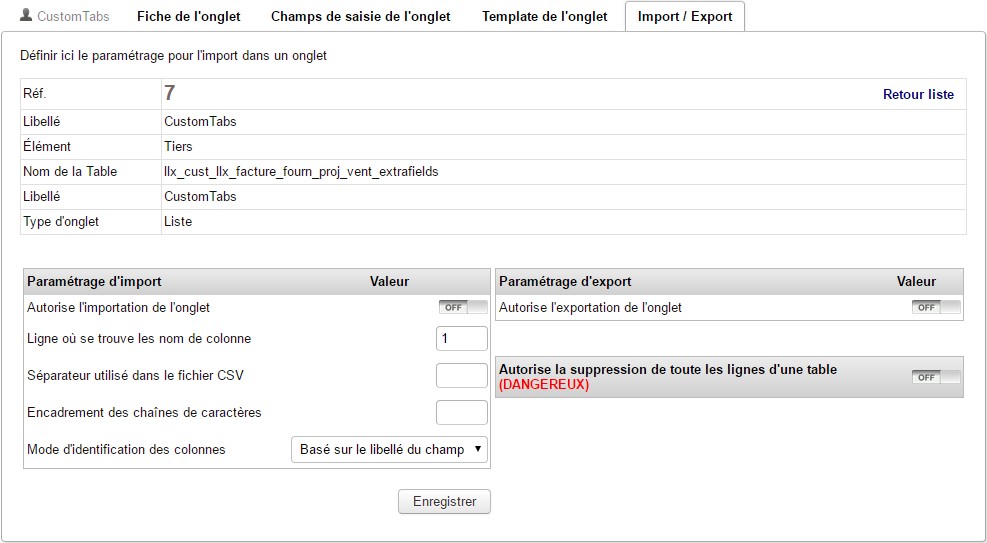Open the Mode d'identification des colonnes dropdown
Image resolution: width=987 pixels, height=543 pixels.
389,450
